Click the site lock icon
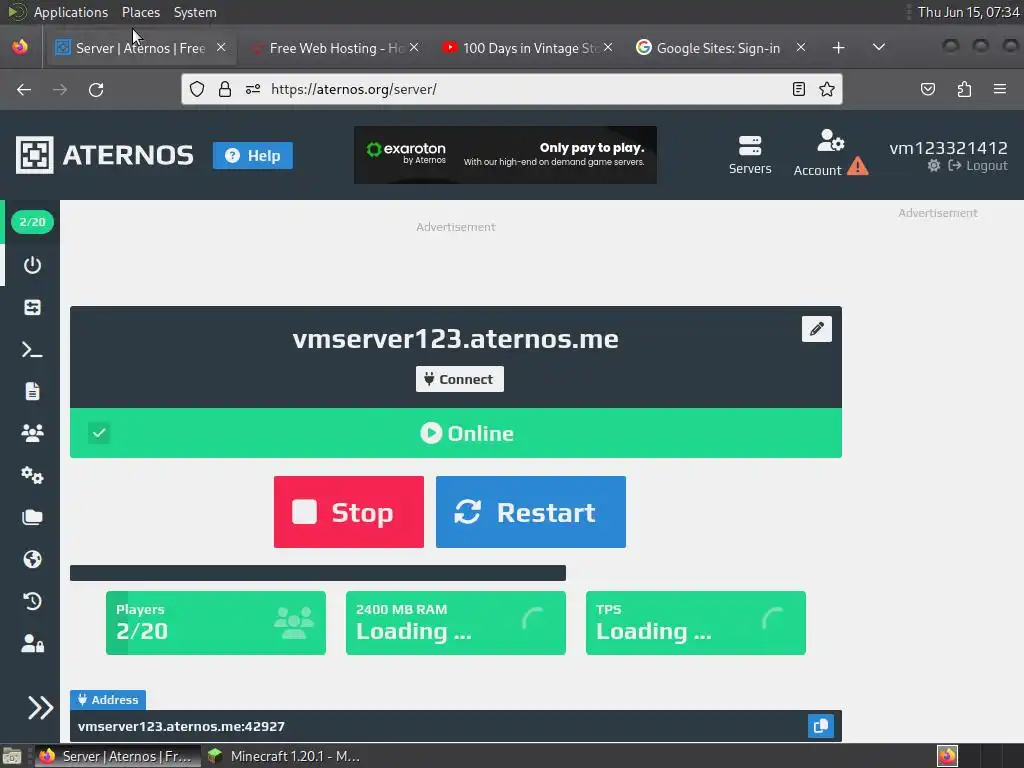The height and width of the screenshot is (768, 1024). [x=225, y=89]
